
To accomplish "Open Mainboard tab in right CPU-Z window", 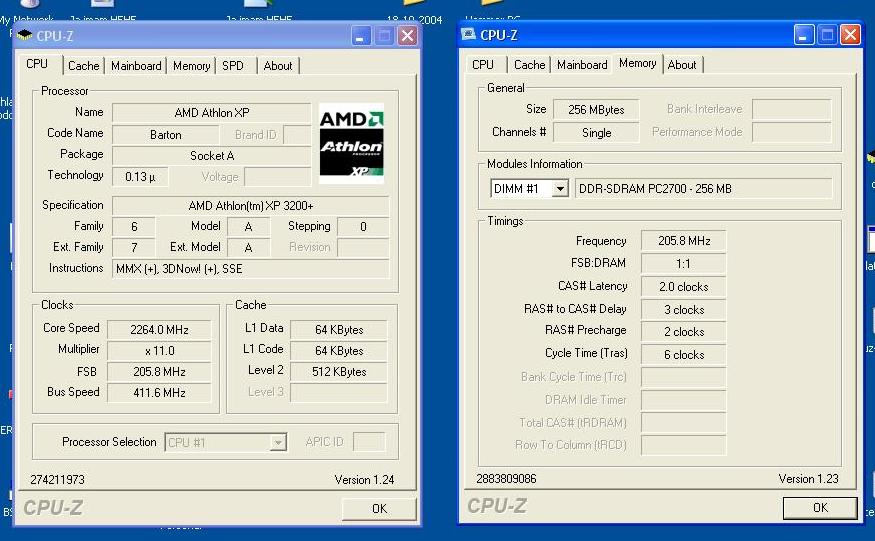I will point(582,65).
